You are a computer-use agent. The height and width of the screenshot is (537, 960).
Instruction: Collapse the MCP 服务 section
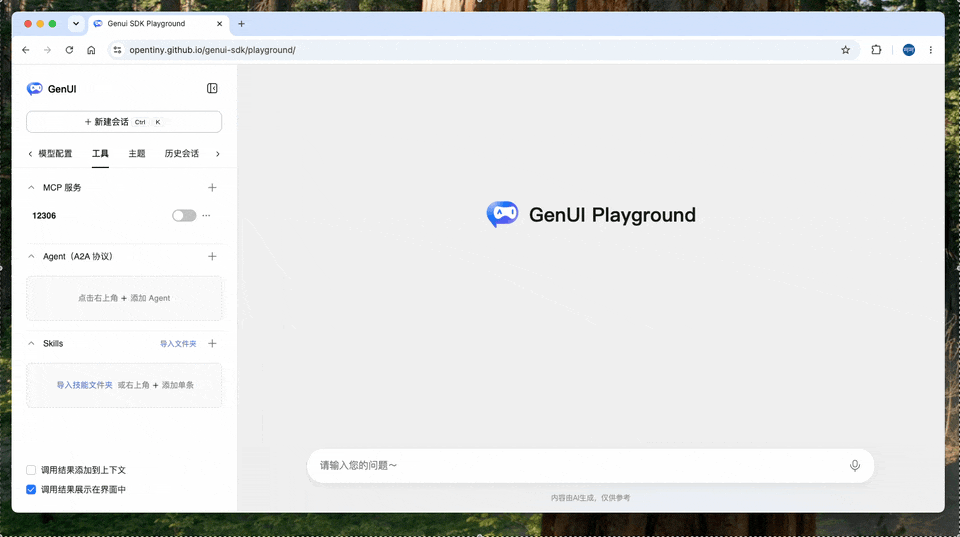(x=31, y=187)
